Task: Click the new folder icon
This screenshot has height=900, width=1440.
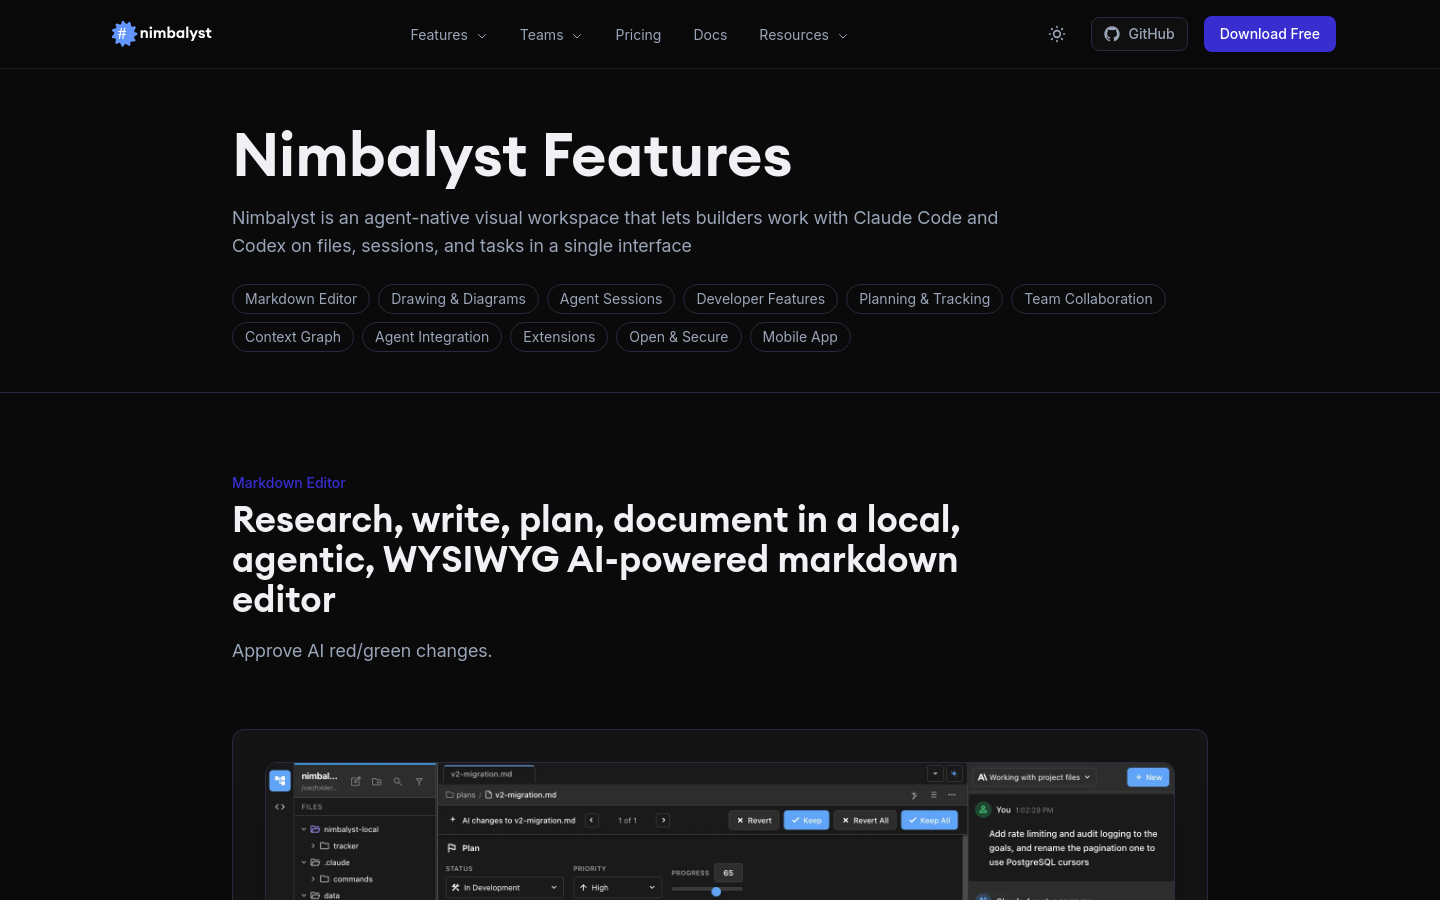Action: [377, 781]
